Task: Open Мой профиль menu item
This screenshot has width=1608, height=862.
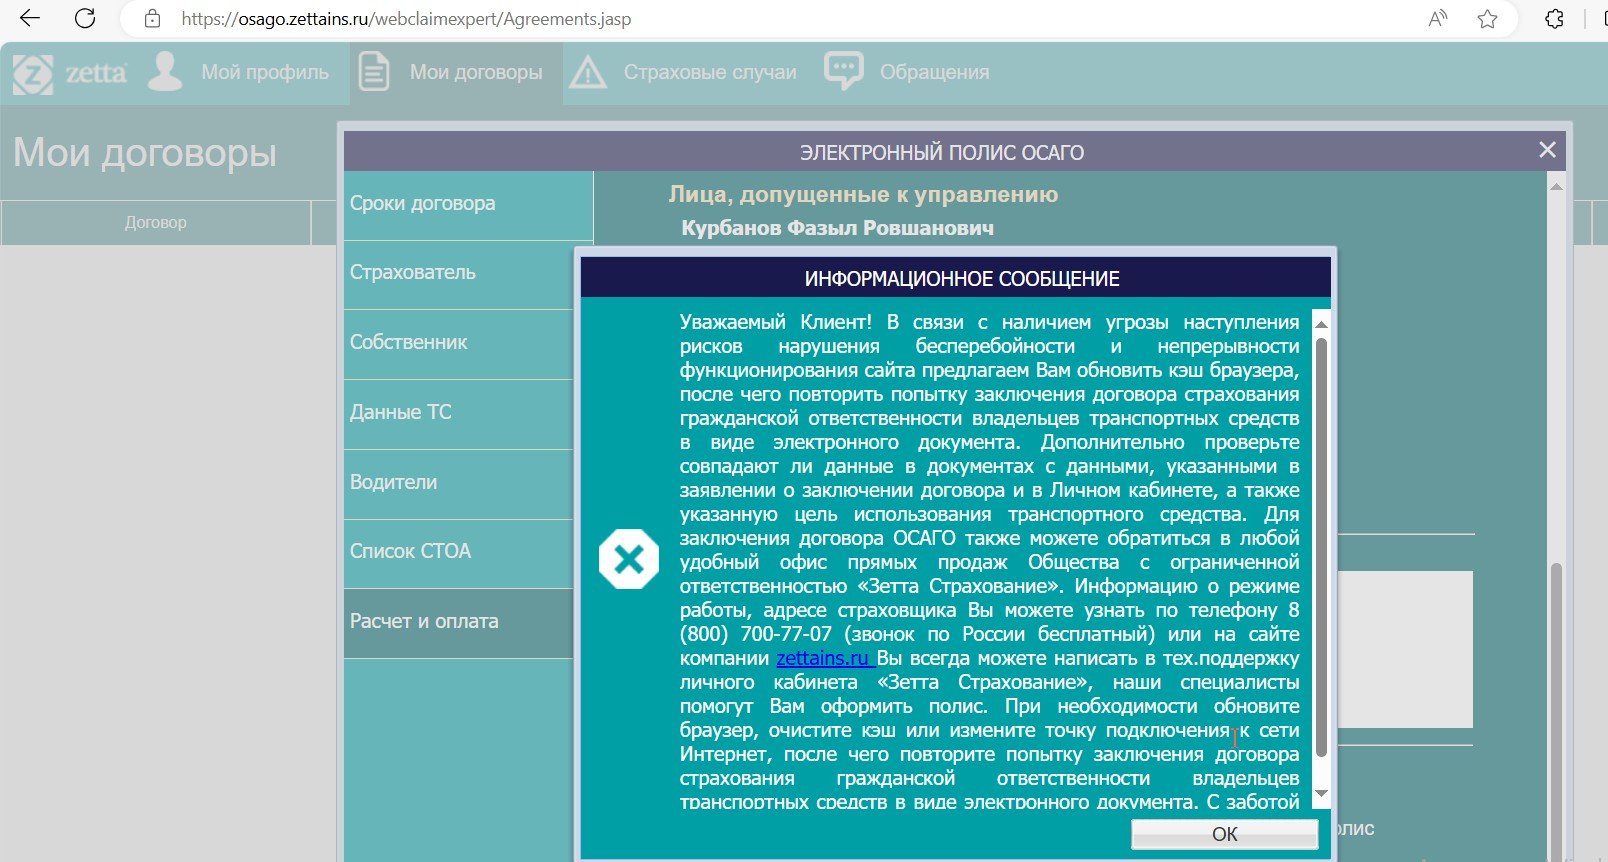Action: (x=265, y=72)
